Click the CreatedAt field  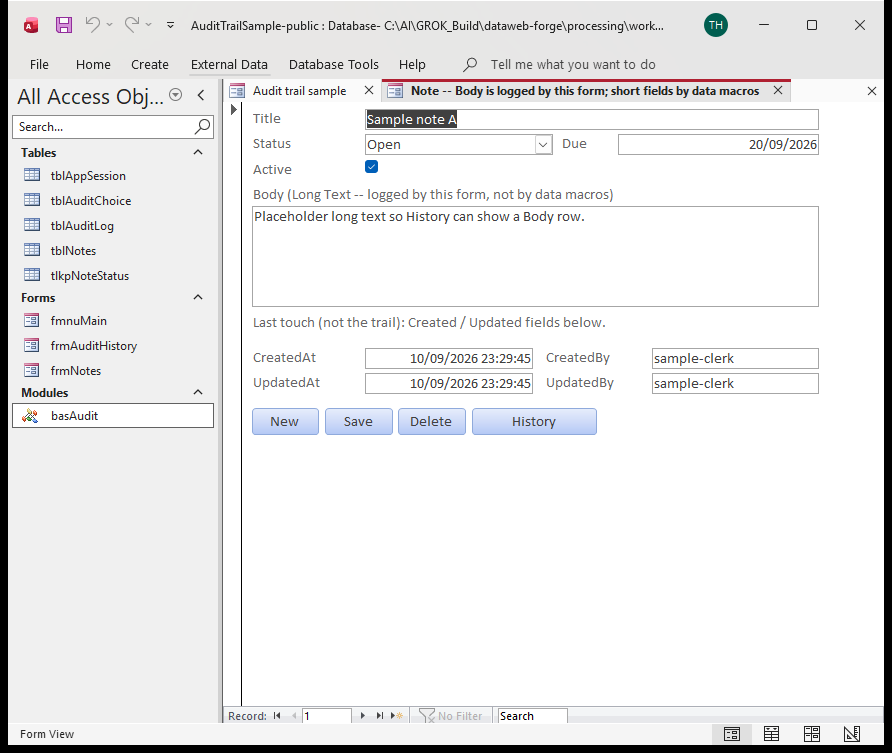tap(449, 358)
